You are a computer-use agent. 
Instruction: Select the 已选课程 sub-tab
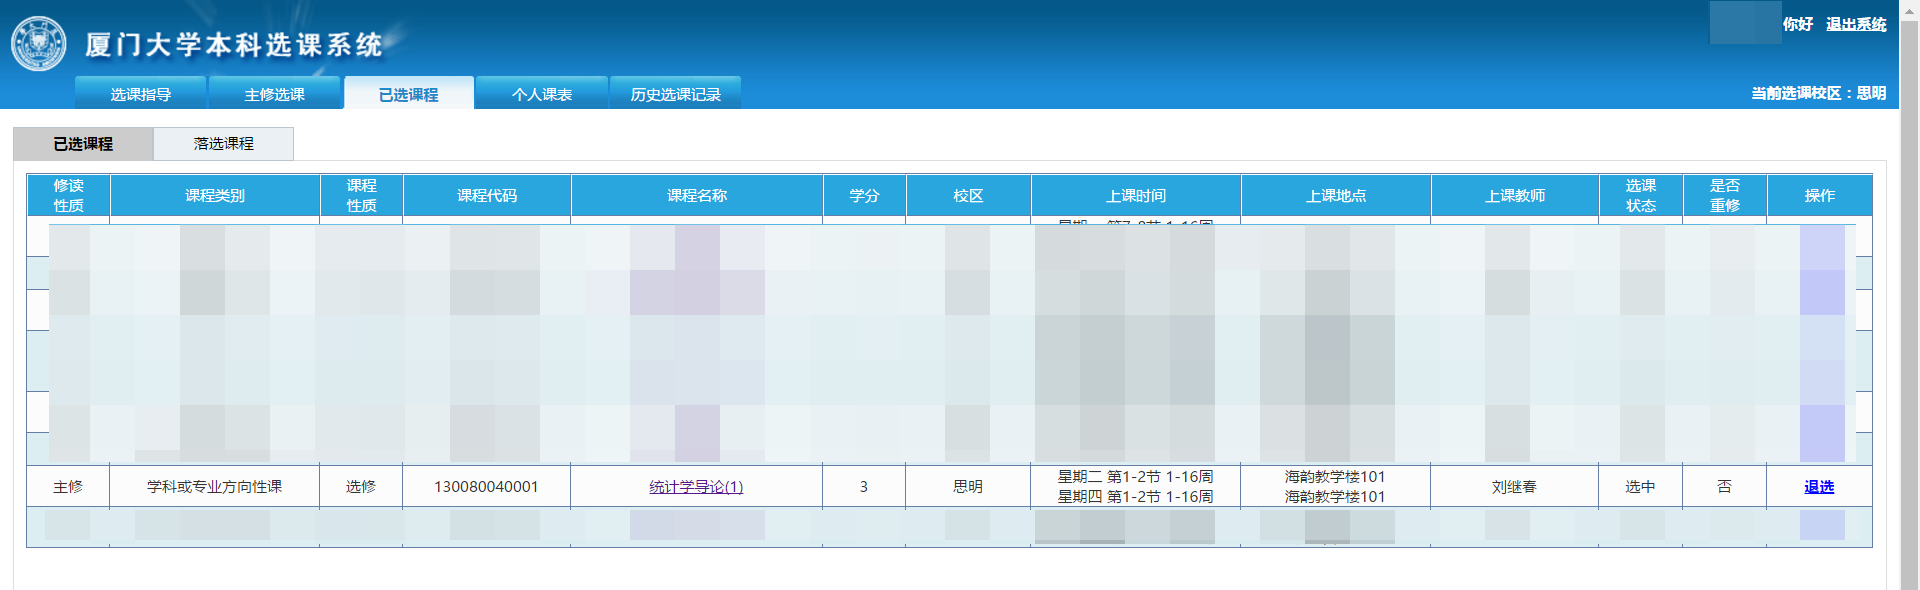83,144
